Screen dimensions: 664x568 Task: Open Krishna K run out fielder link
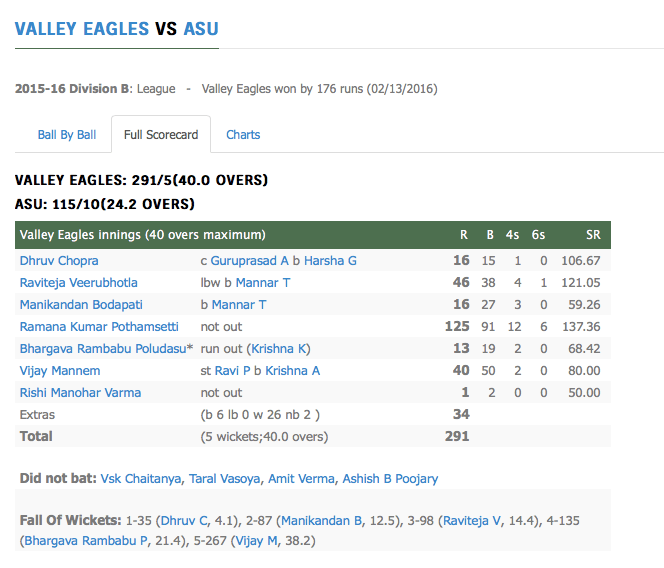[280, 348]
